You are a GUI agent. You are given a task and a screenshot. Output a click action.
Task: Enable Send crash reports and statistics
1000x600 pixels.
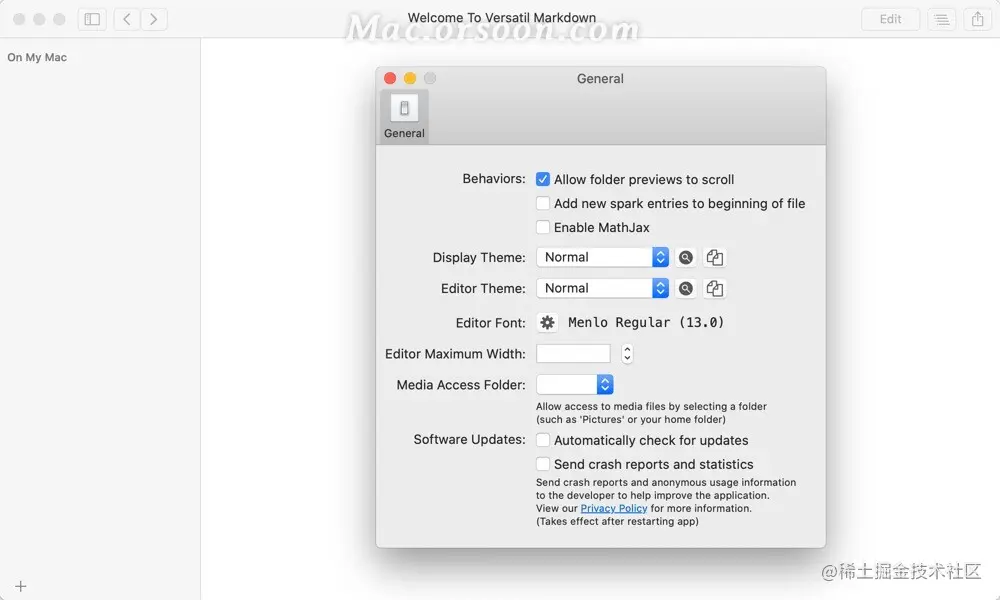coord(543,464)
